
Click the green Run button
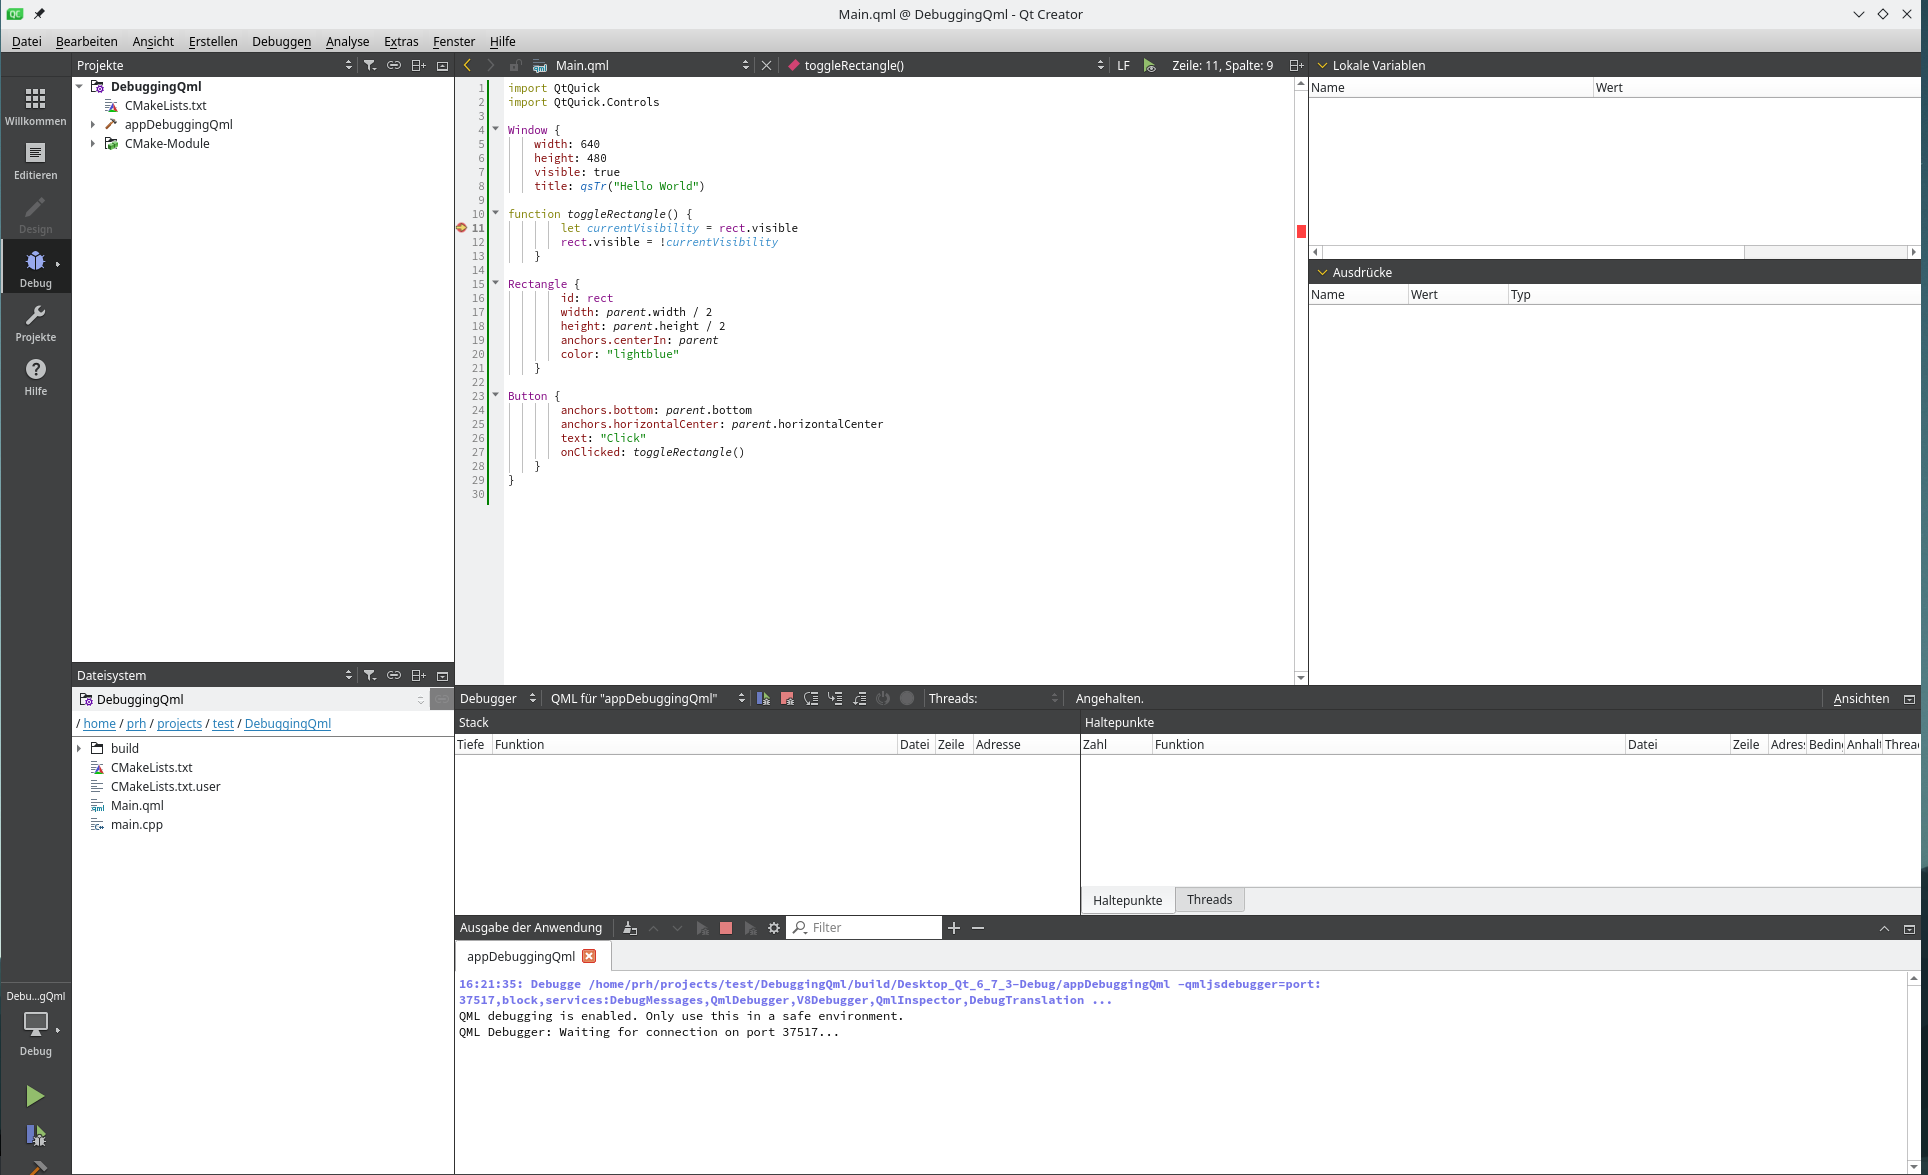point(35,1096)
